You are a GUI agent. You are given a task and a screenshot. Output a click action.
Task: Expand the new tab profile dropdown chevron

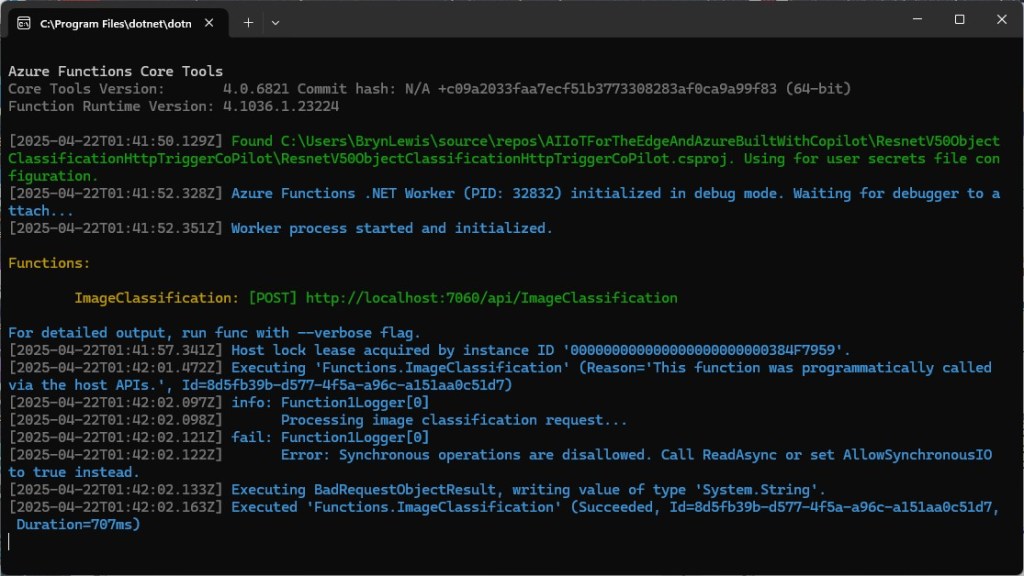[x=277, y=22]
